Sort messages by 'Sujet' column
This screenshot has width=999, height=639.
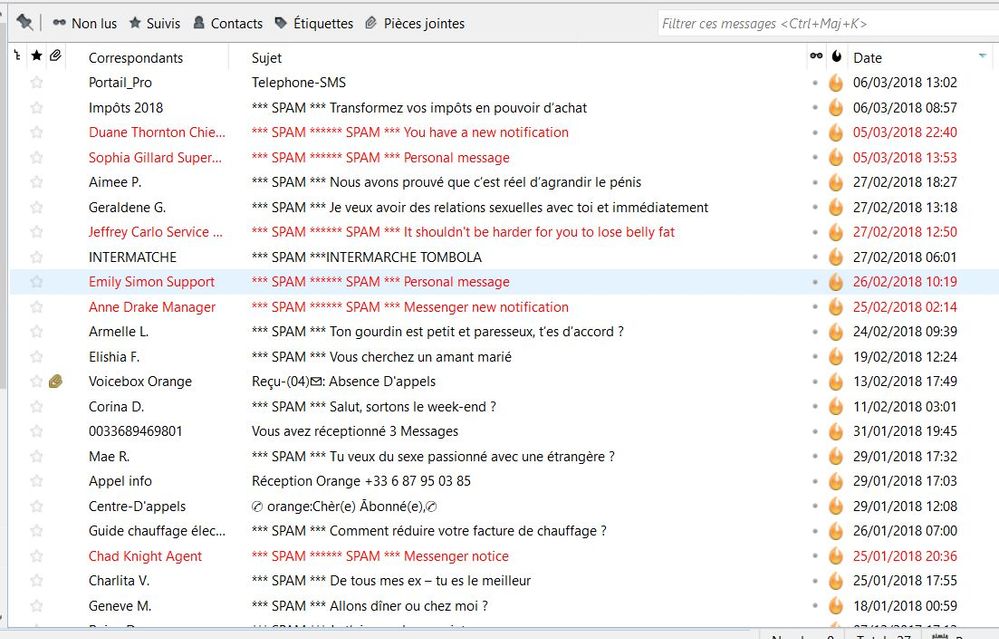pyautogui.click(x=267, y=58)
